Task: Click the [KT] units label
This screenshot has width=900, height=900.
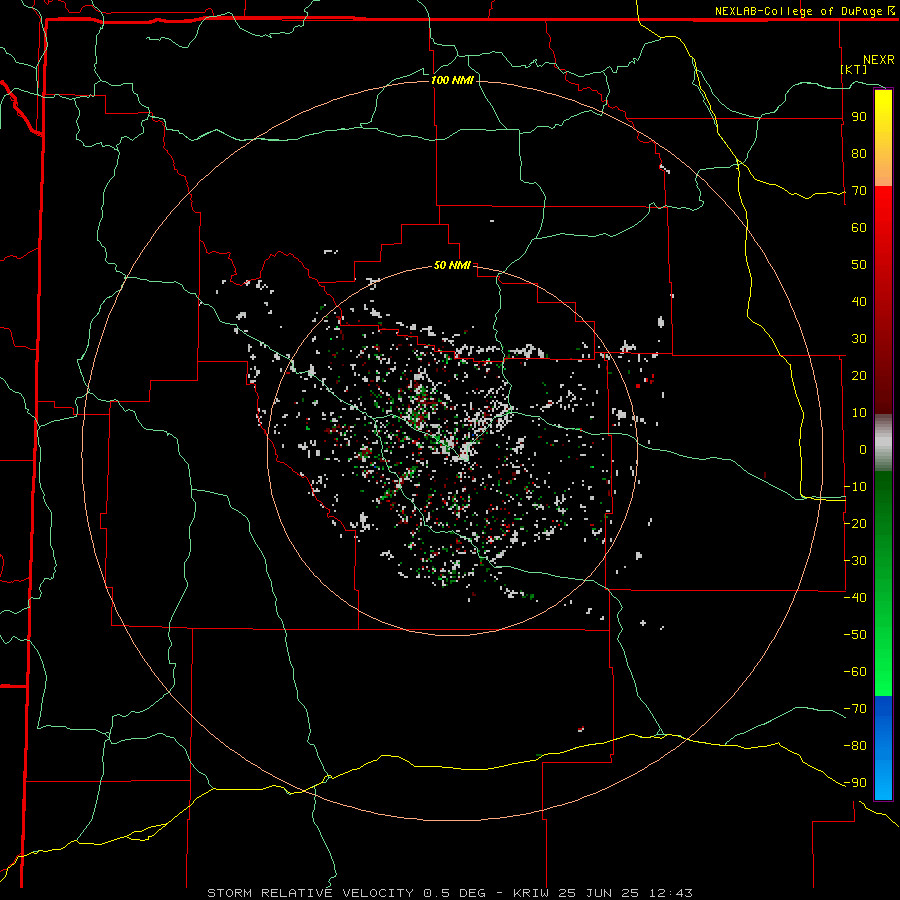Action: pyautogui.click(x=854, y=69)
